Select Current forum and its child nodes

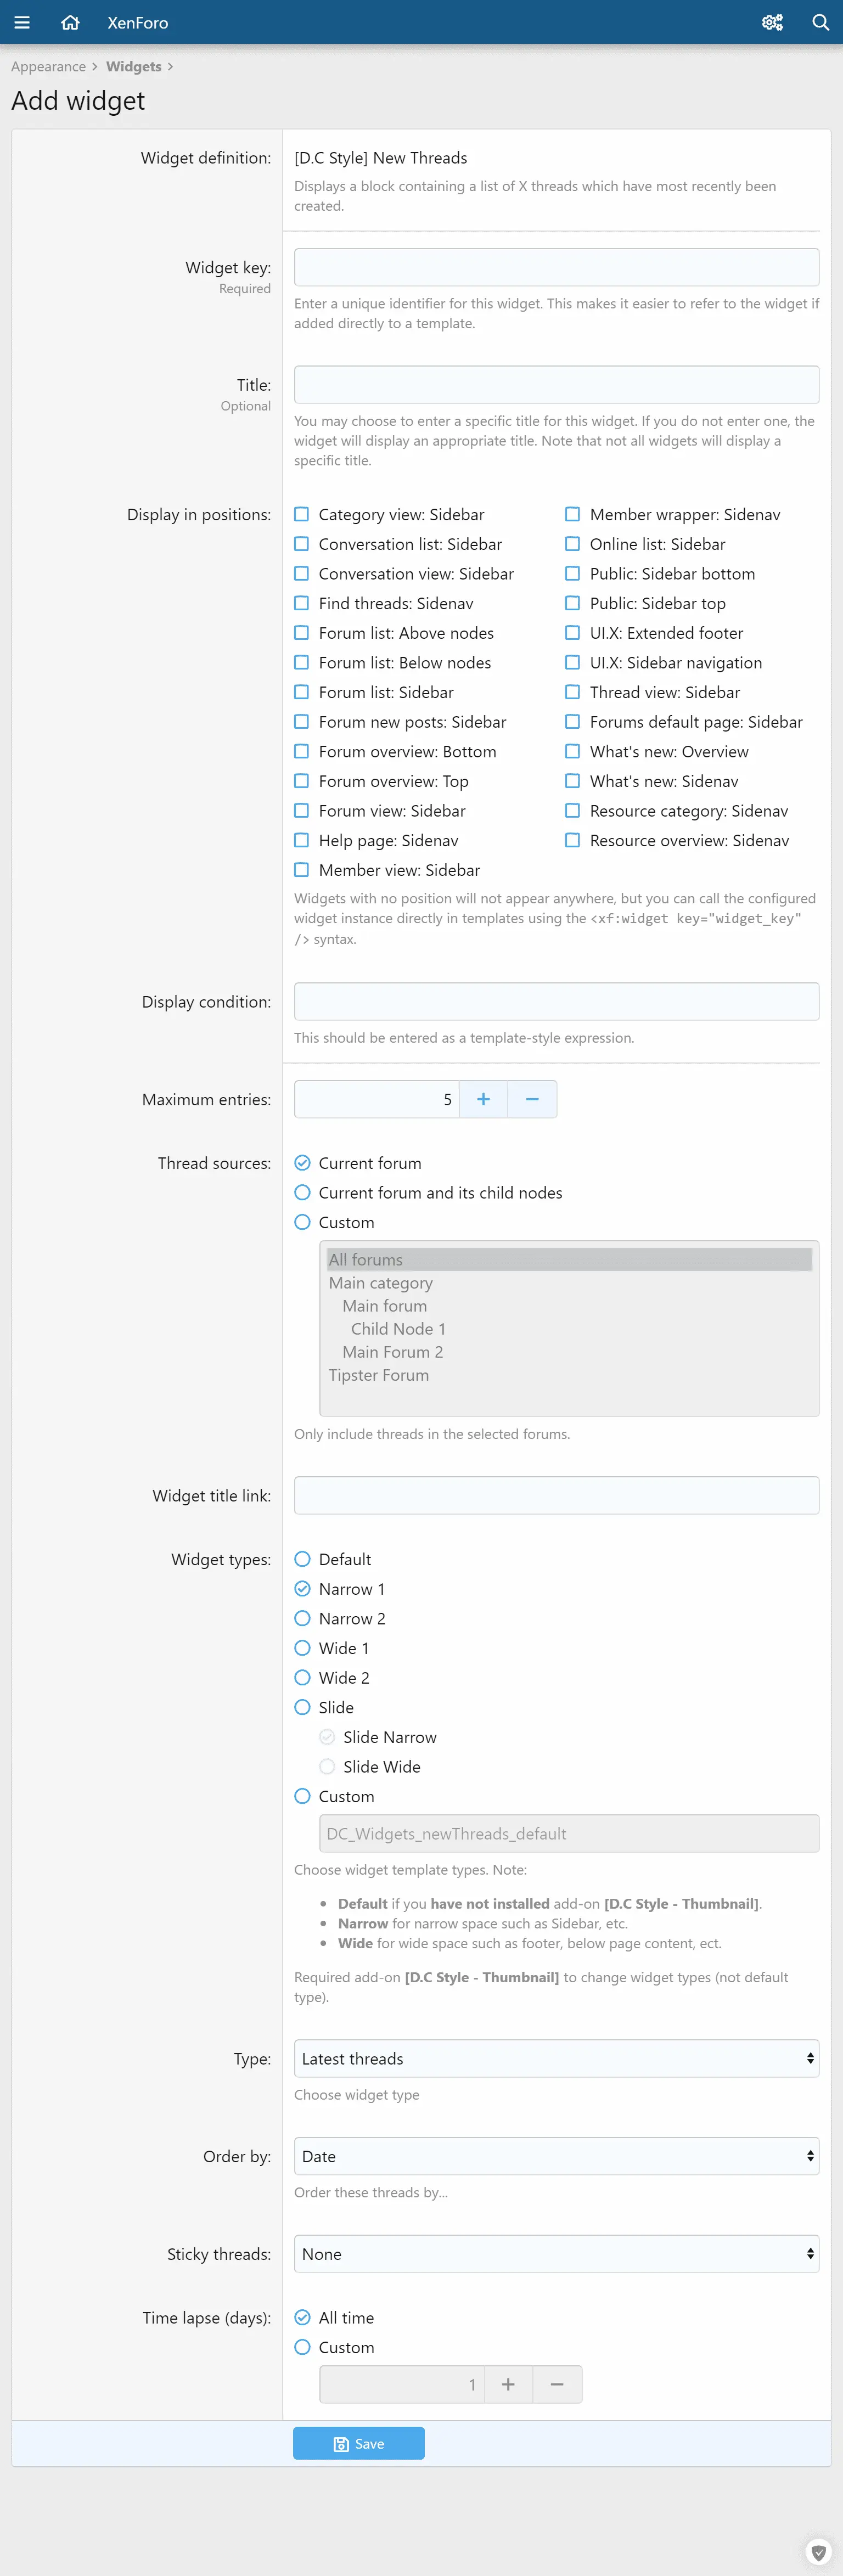click(303, 1192)
